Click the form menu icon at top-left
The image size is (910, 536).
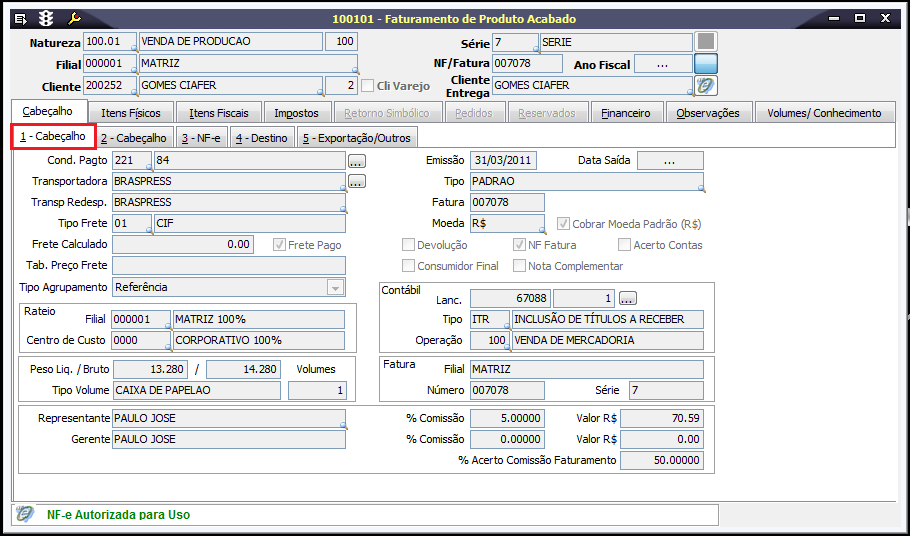point(20,19)
